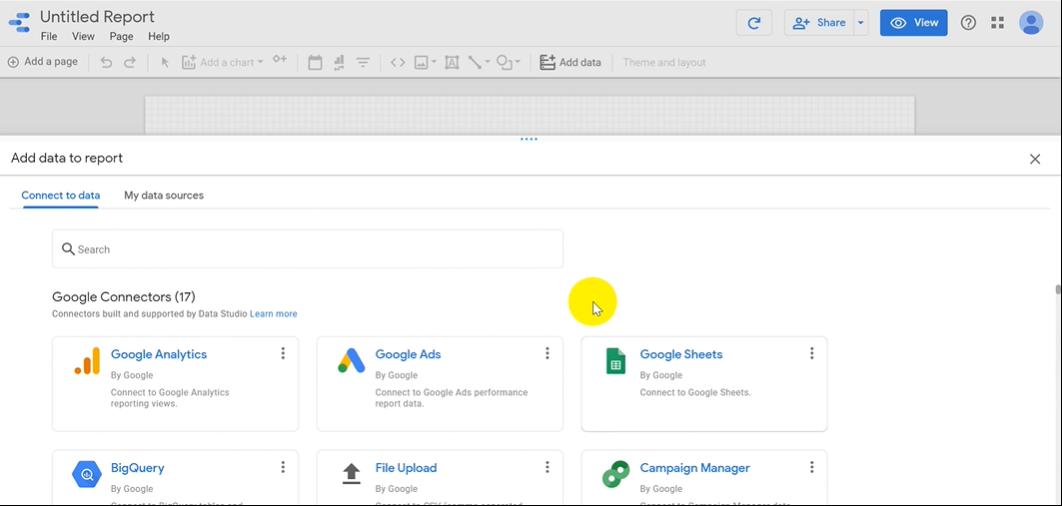Click the undo arrow icon
The image size is (1062, 506).
pos(106,62)
